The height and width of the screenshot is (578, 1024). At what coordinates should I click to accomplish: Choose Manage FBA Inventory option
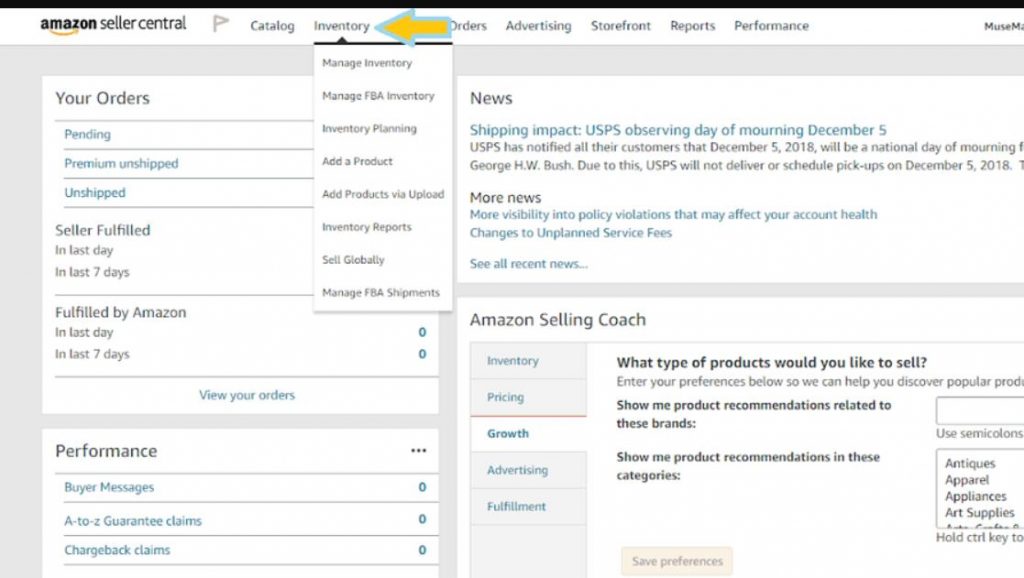pyautogui.click(x=378, y=96)
